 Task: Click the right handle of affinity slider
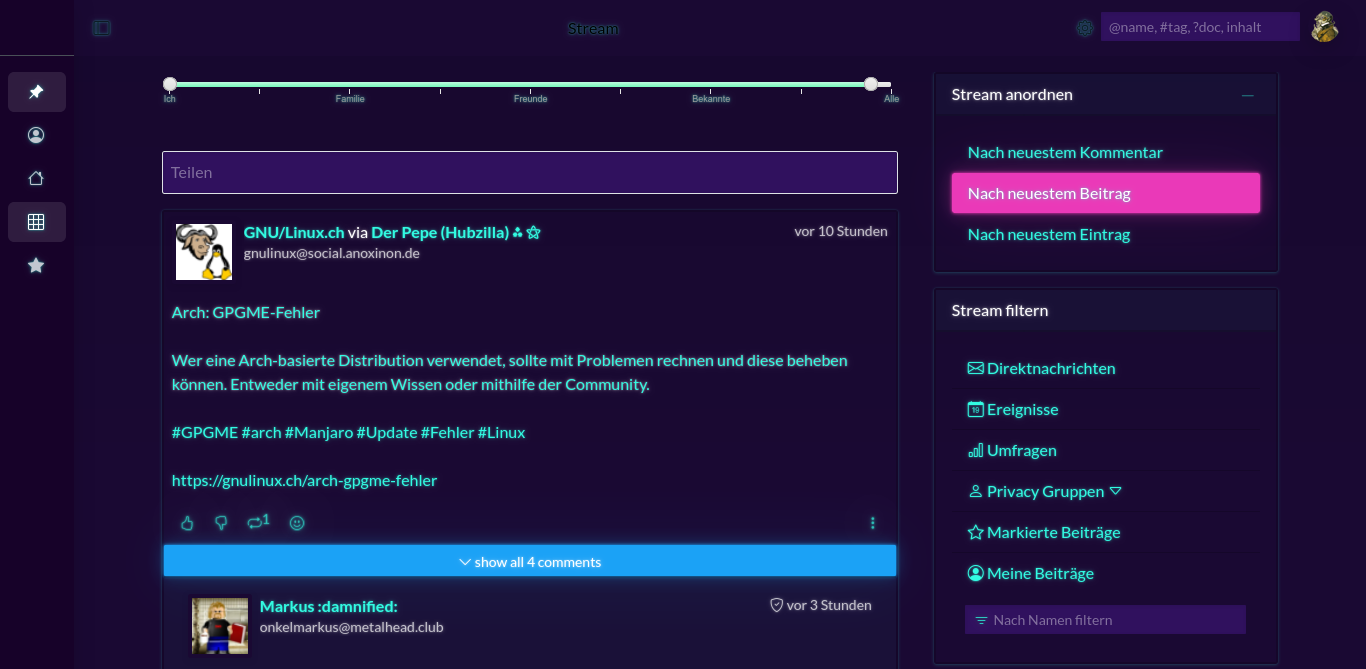click(x=871, y=84)
